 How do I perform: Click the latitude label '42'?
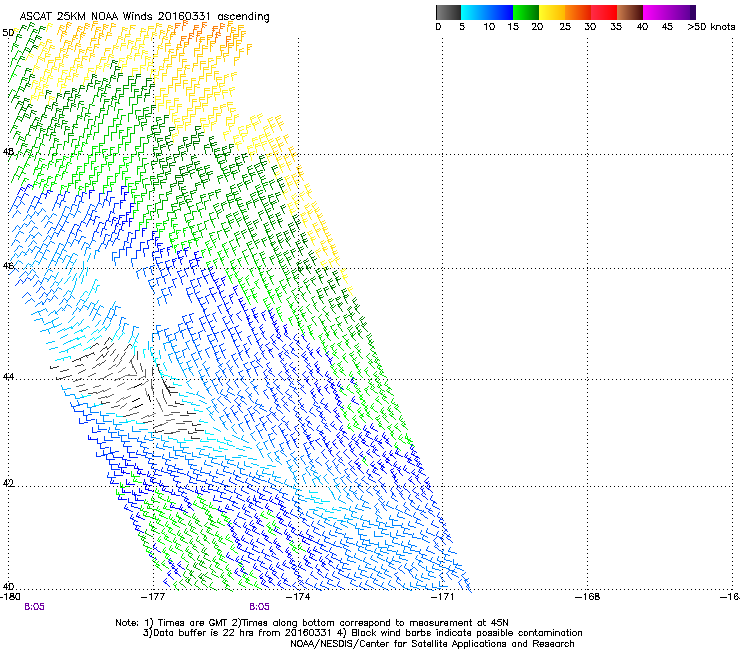[8, 483]
